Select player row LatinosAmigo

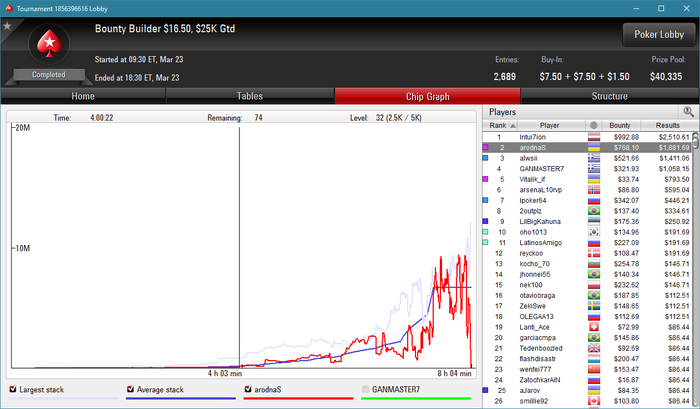[587, 242]
